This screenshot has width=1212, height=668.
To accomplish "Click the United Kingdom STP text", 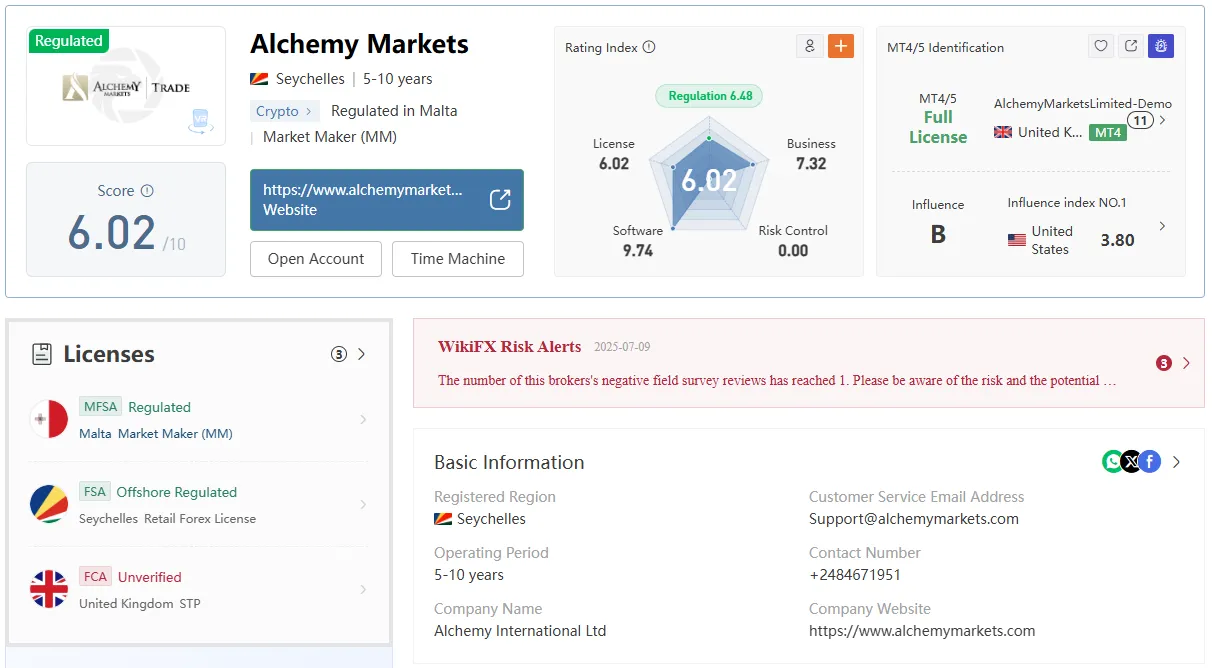I will [140, 604].
